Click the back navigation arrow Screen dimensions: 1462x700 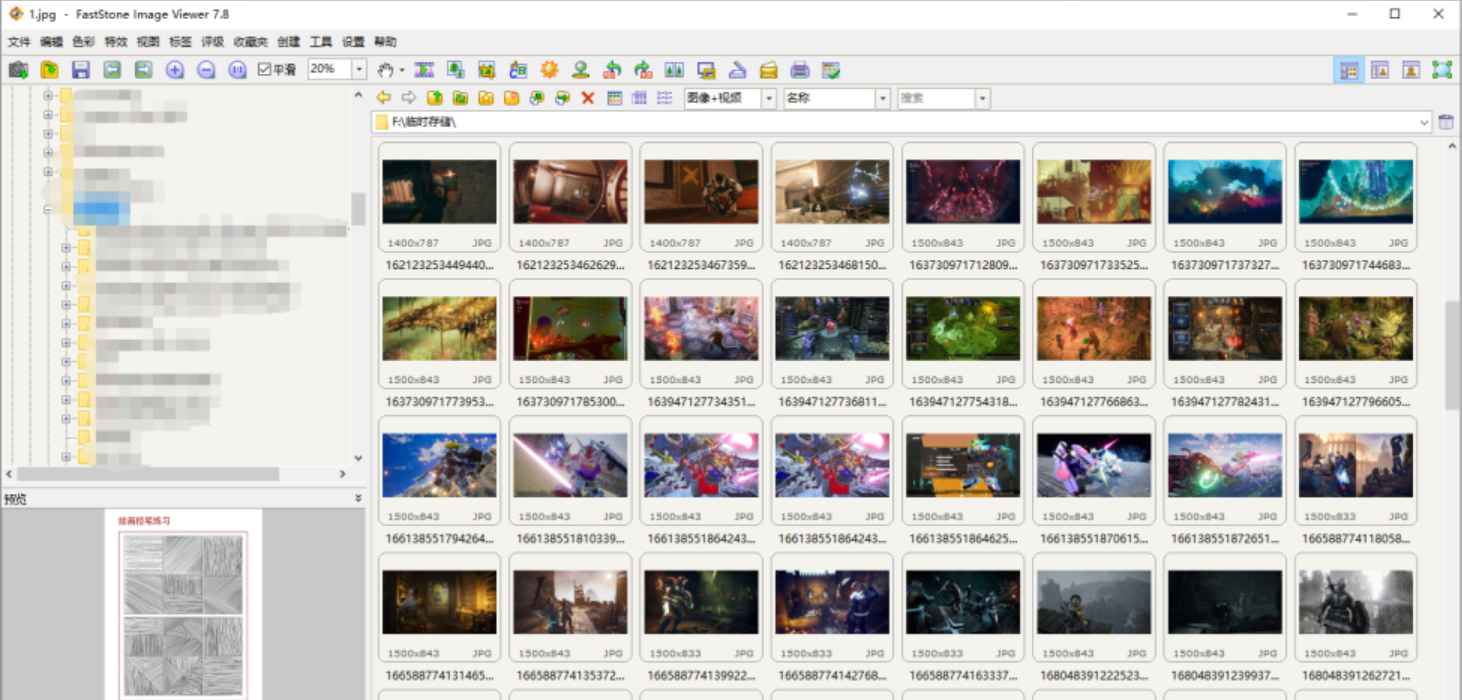385,98
